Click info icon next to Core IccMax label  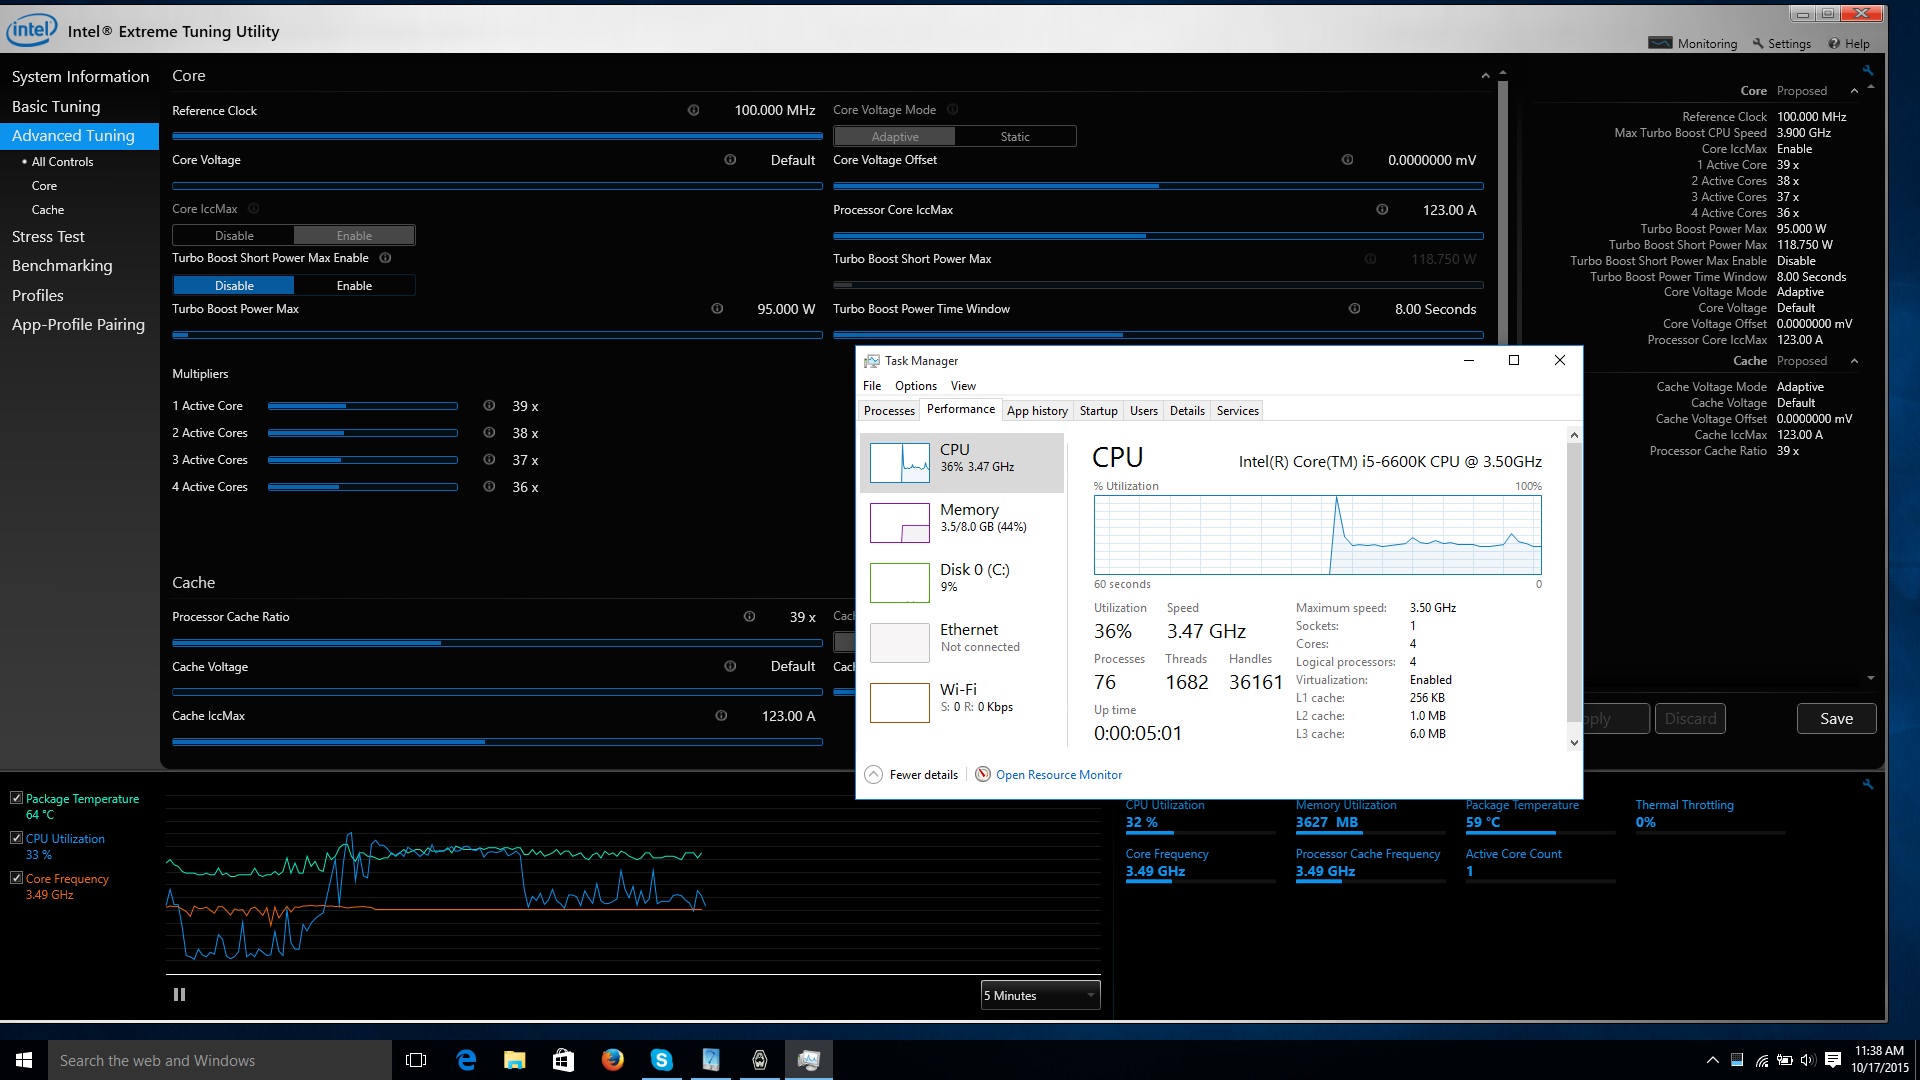[254, 209]
